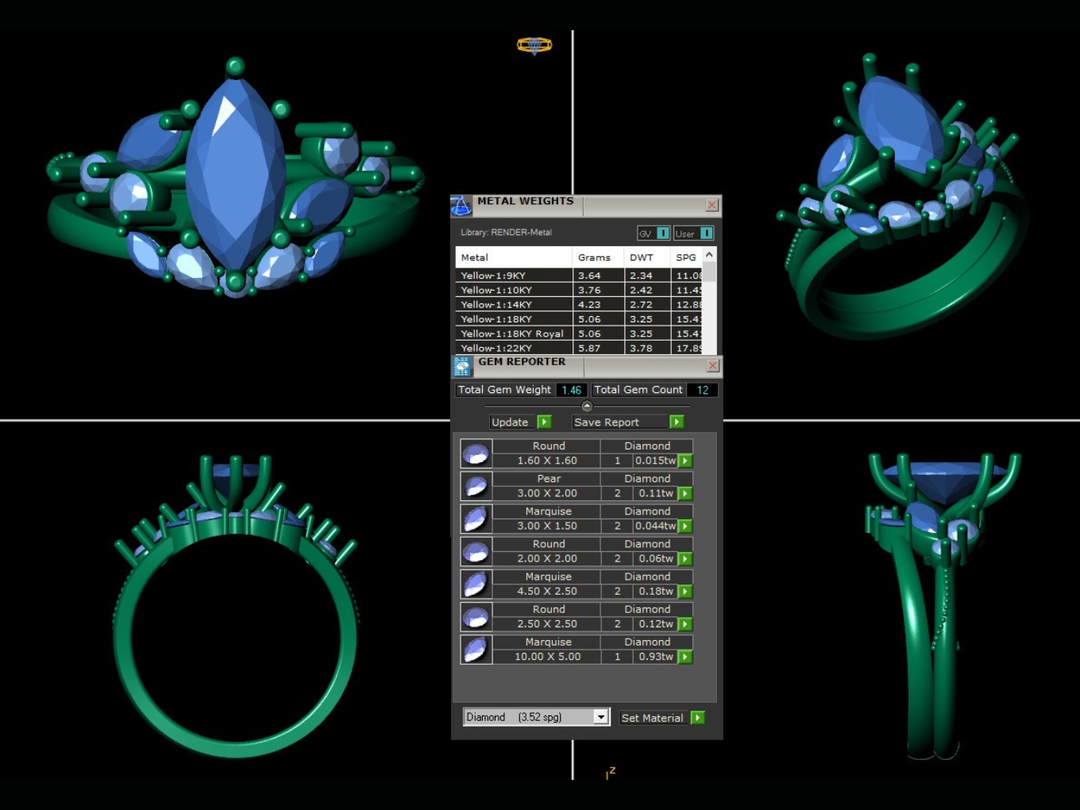Click the scroll-up arrow in metal table
Screen dimensions: 1080x810
[709, 255]
